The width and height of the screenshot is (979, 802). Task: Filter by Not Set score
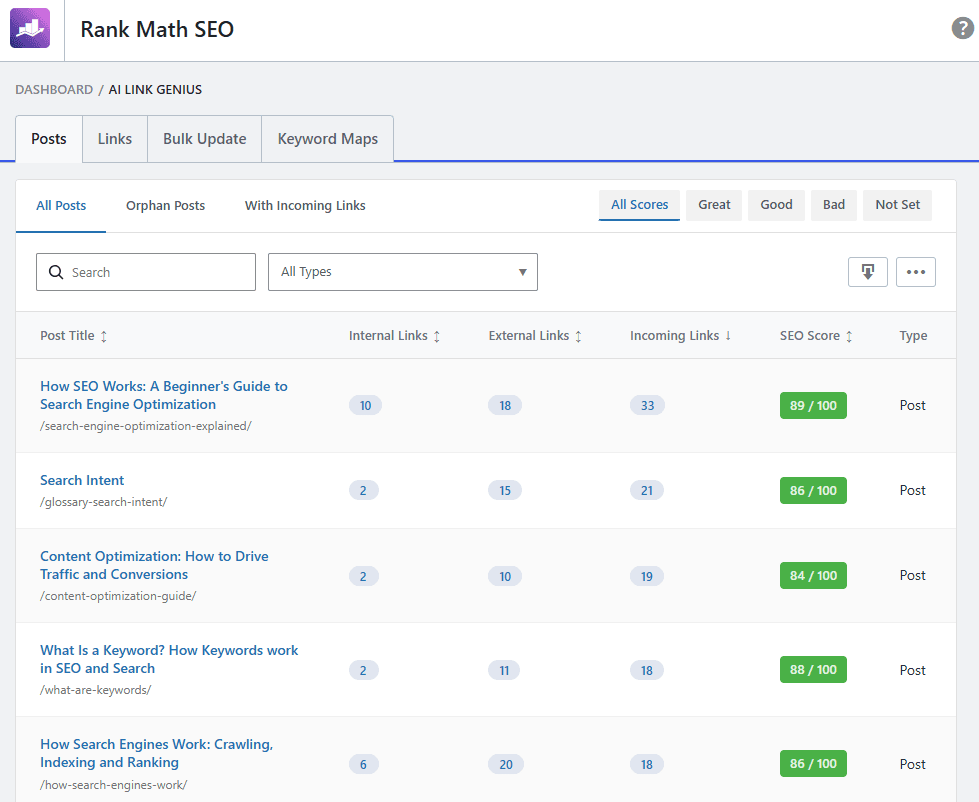point(897,205)
